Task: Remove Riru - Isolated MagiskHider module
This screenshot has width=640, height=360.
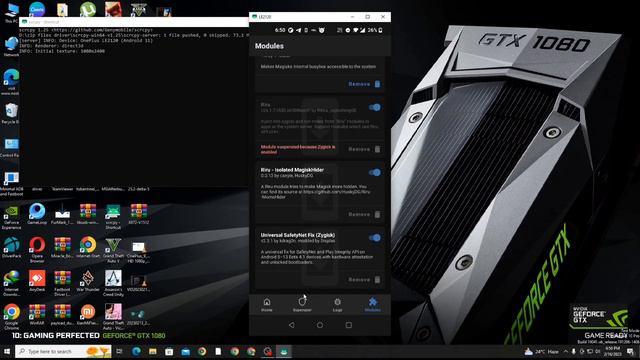Action: click(364, 214)
